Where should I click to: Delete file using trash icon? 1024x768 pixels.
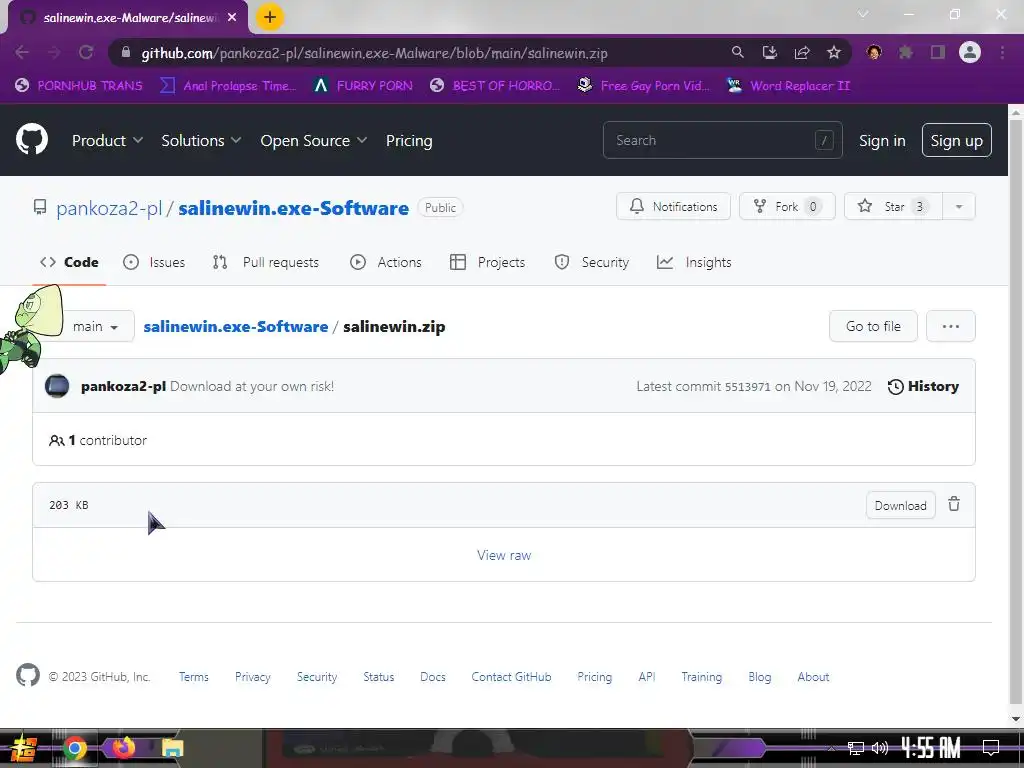point(954,504)
